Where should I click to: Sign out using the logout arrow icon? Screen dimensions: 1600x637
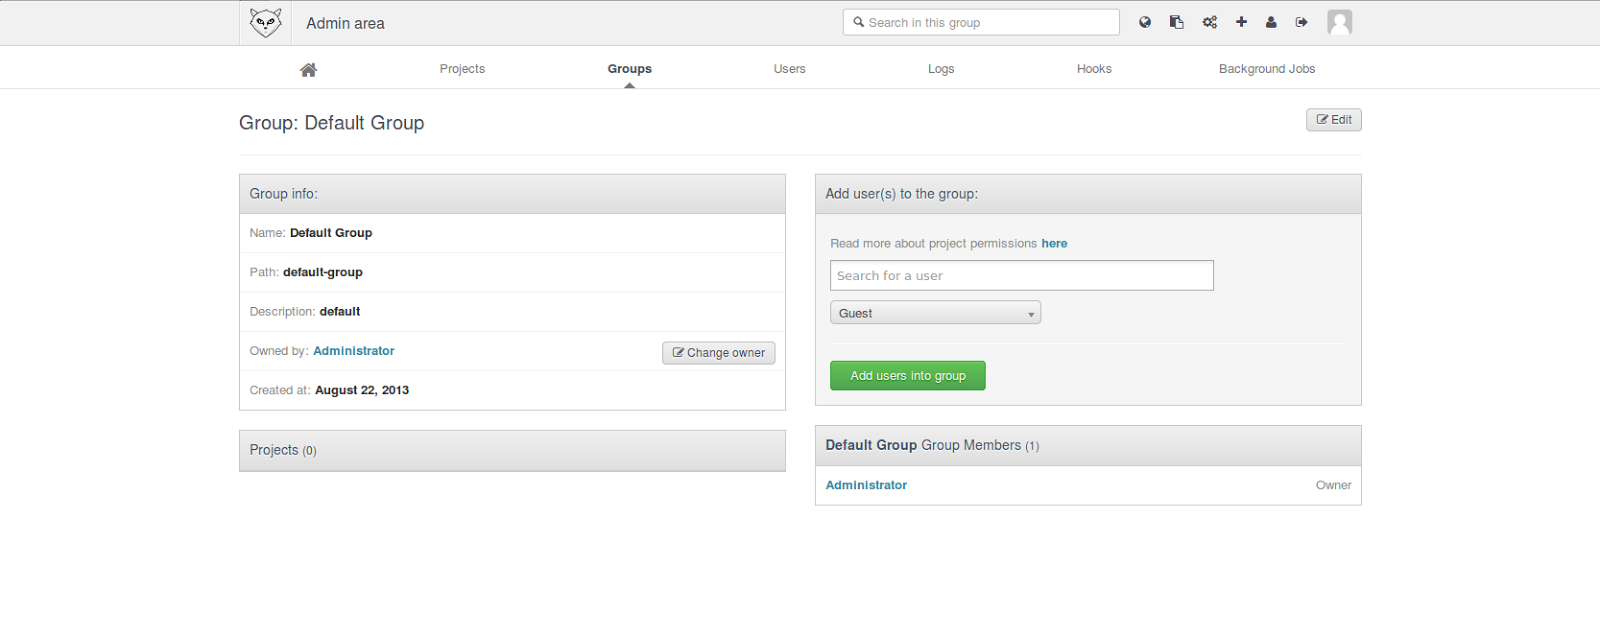[x=1301, y=22]
